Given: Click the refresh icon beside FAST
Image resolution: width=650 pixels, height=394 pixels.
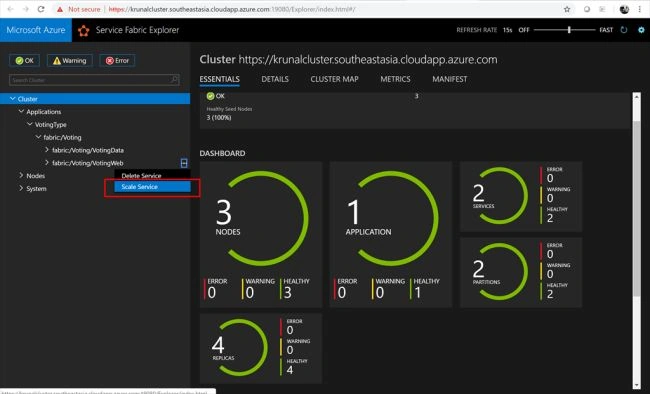Looking at the screenshot, I should pos(624,30).
